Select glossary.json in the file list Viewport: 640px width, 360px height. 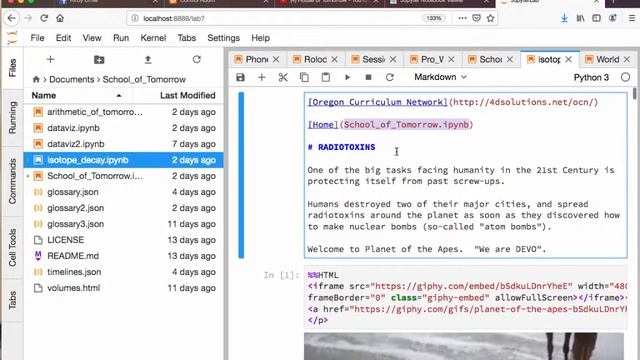click(x=123, y=192)
